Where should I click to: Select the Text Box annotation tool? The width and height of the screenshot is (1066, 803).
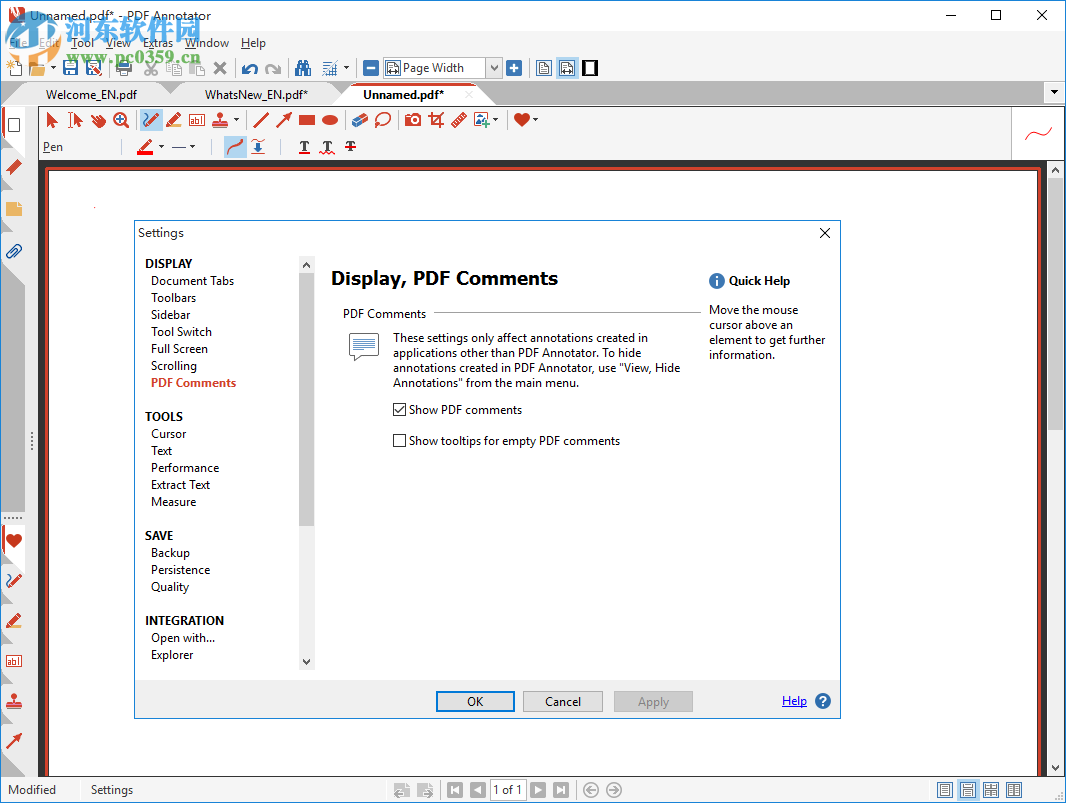[x=195, y=119]
